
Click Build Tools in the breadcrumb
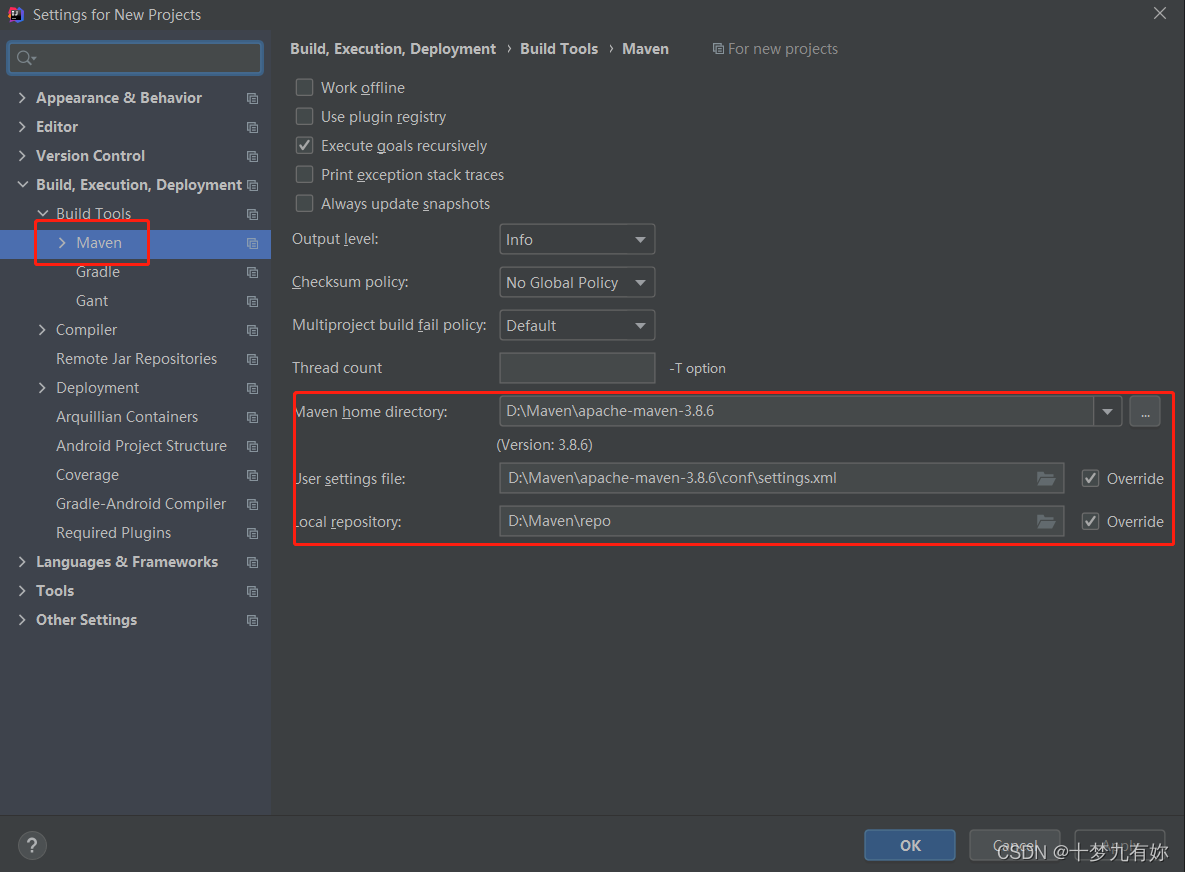[x=559, y=48]
